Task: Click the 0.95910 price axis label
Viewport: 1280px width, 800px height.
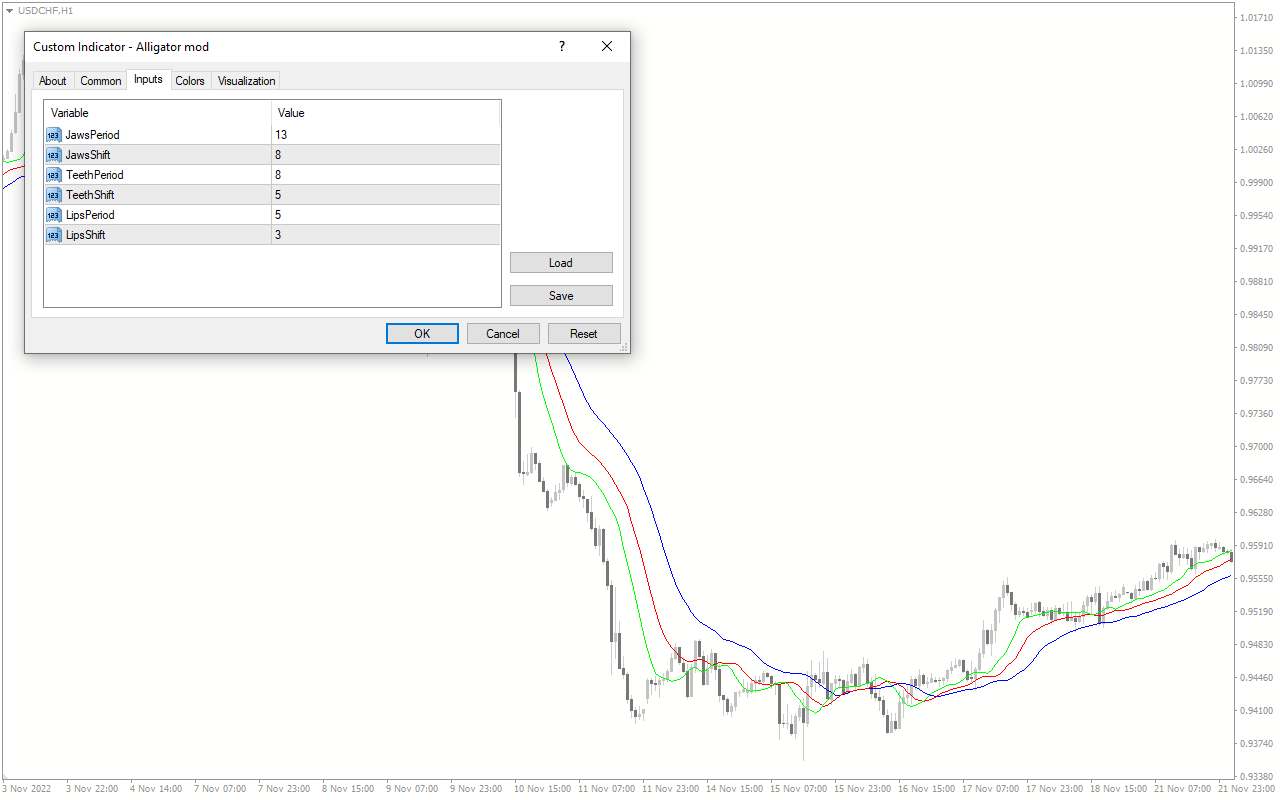Action: (1255, 546)
